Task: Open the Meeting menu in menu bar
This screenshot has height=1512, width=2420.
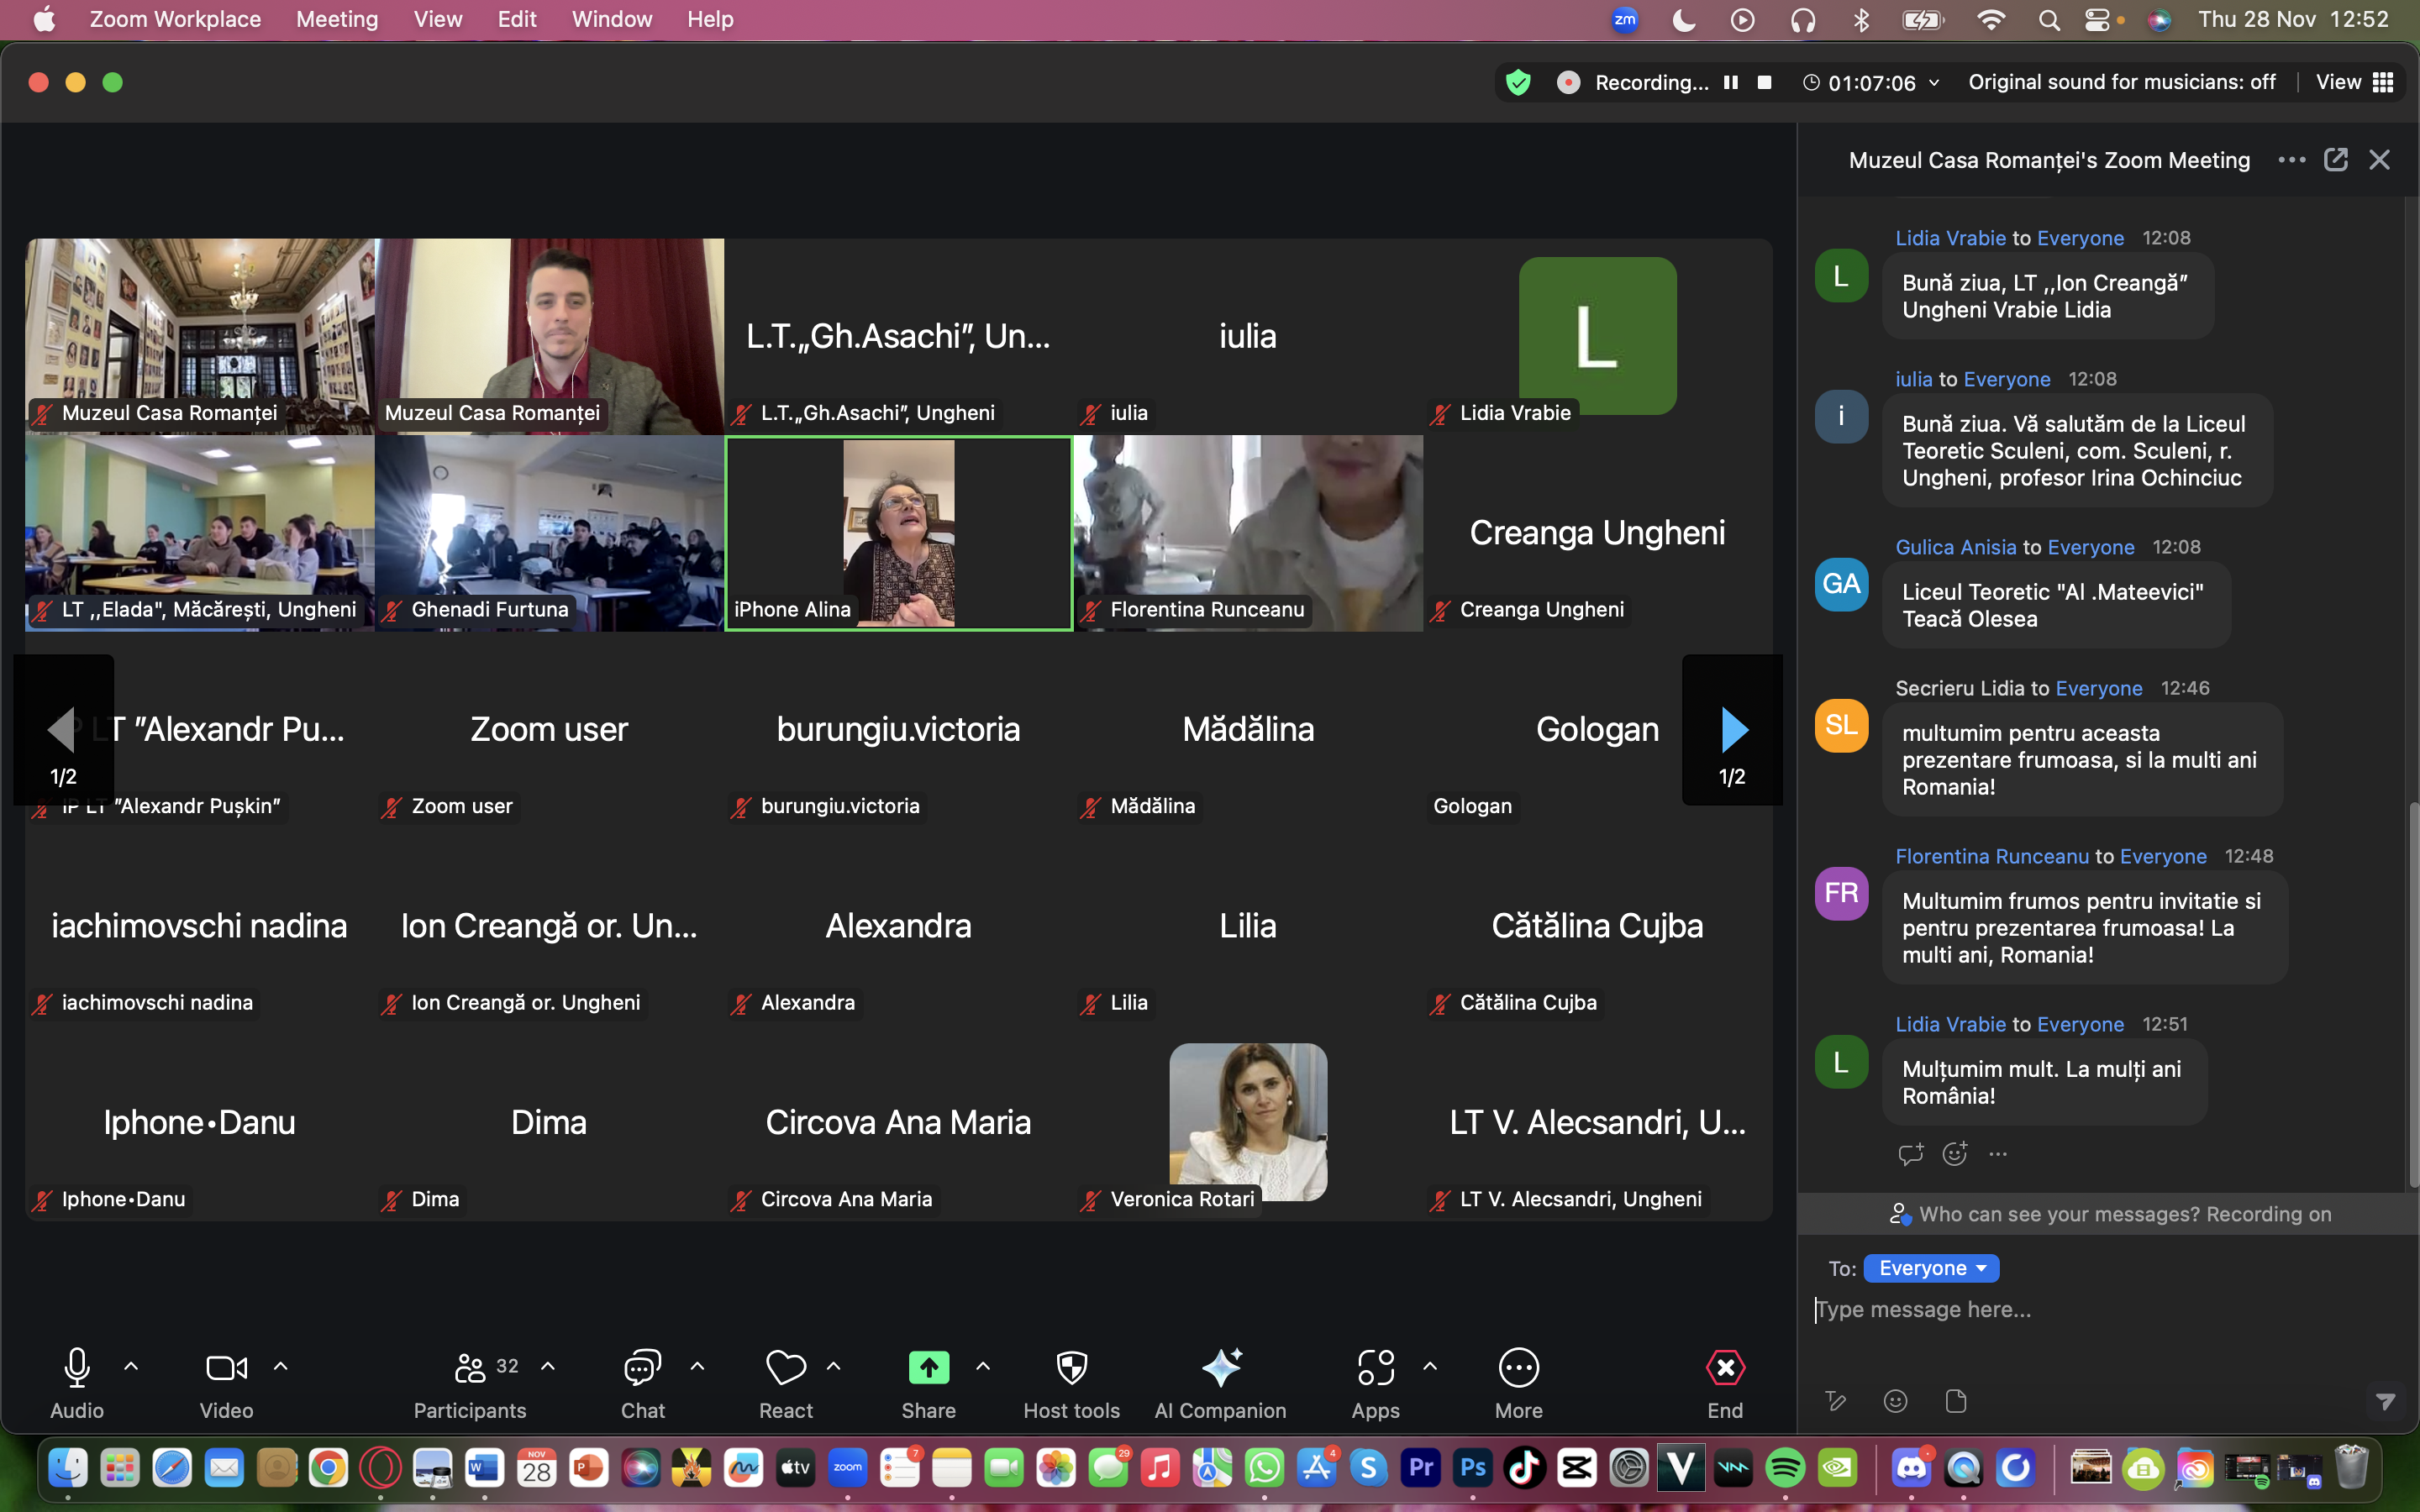Action: point(337,19)
